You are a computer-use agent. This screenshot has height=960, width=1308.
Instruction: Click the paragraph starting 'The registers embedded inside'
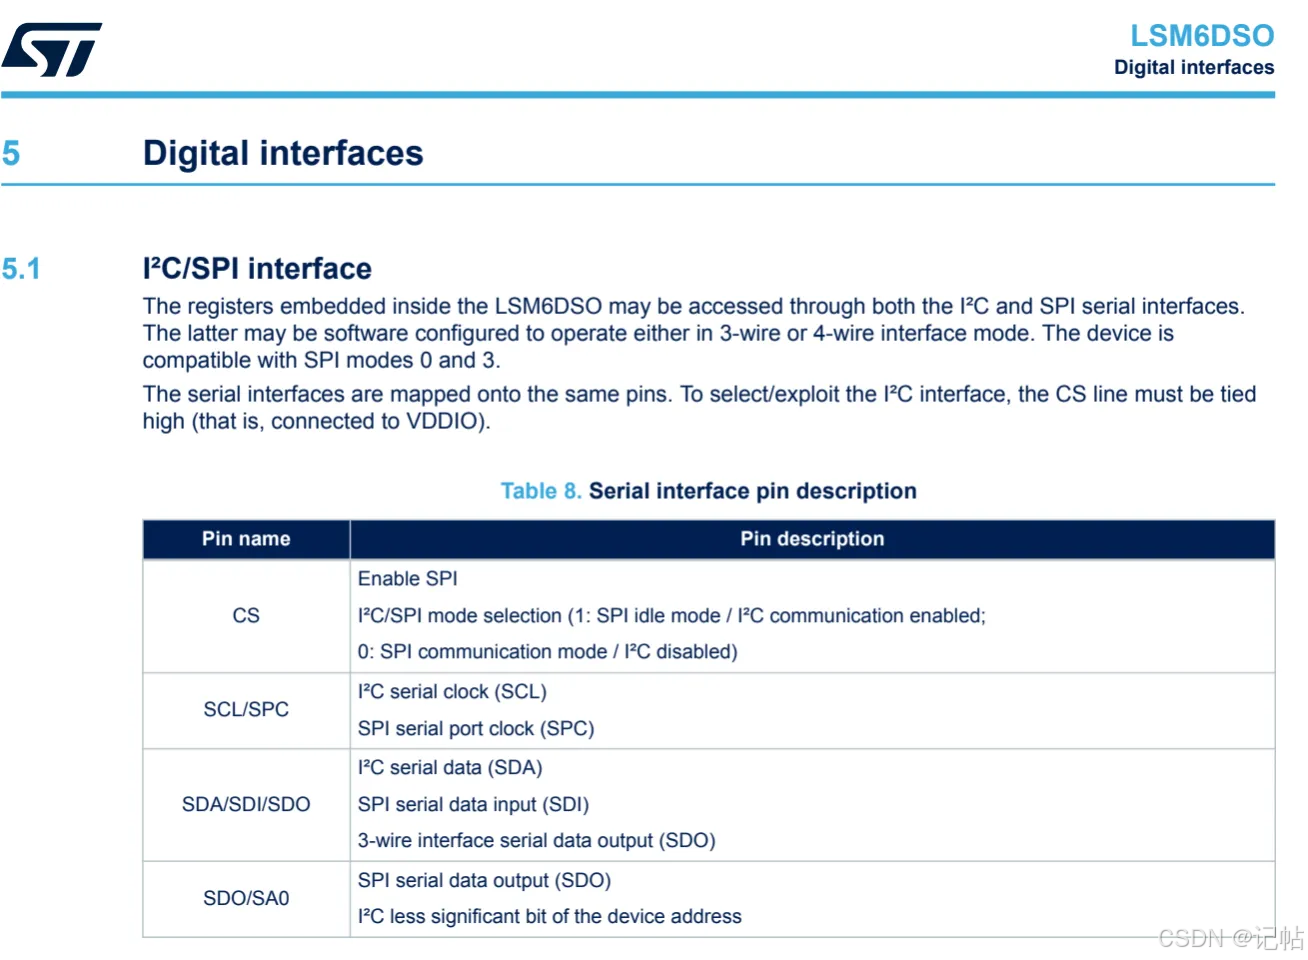pyautogui.click(x=694, y=333)
